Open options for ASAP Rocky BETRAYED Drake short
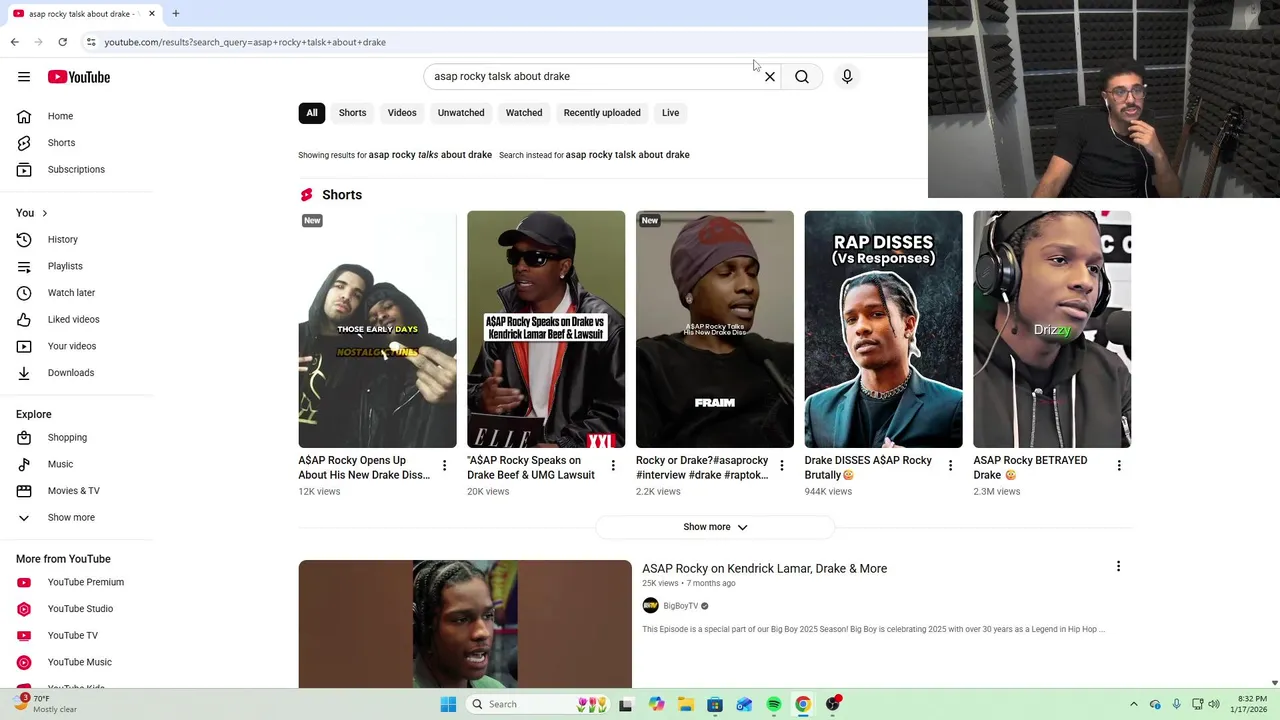This screenshot has width=1280, height=720. 1119,466
